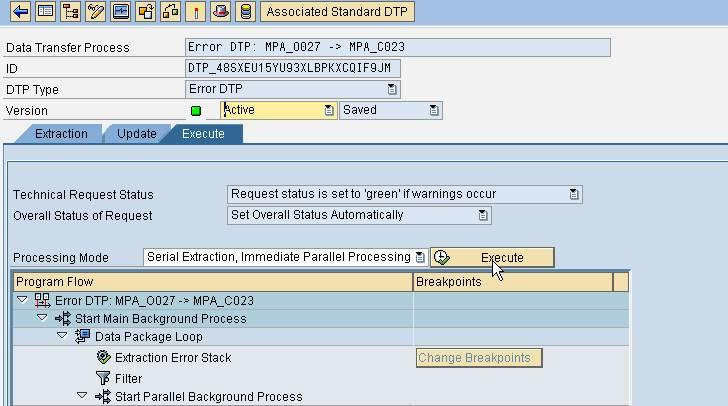Screen dimensions: 728x406
Task: Click the Technical Request Status label
Action: [83, 195]
